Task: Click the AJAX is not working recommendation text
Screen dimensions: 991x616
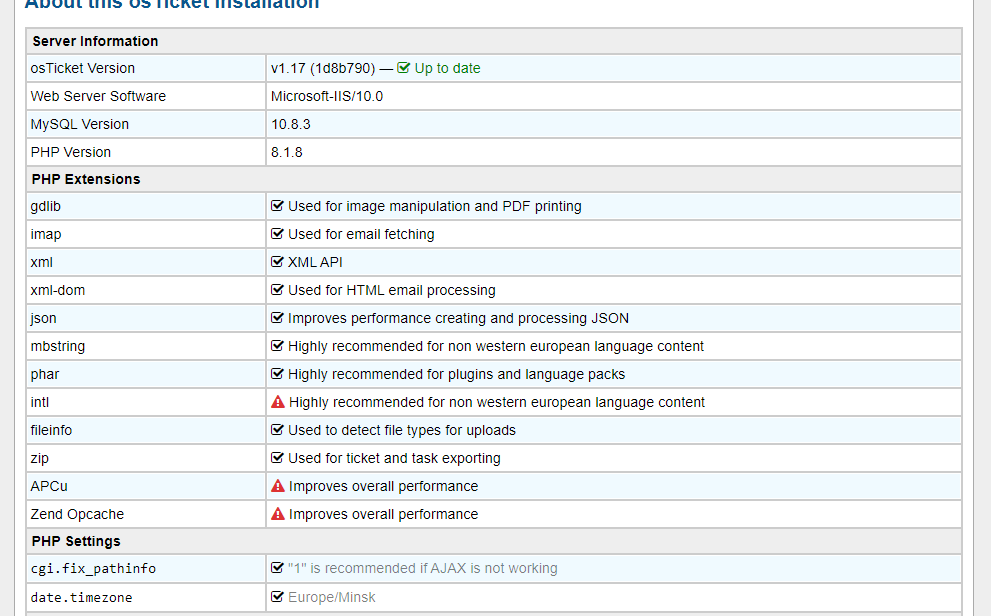Action: click(423, 569)
